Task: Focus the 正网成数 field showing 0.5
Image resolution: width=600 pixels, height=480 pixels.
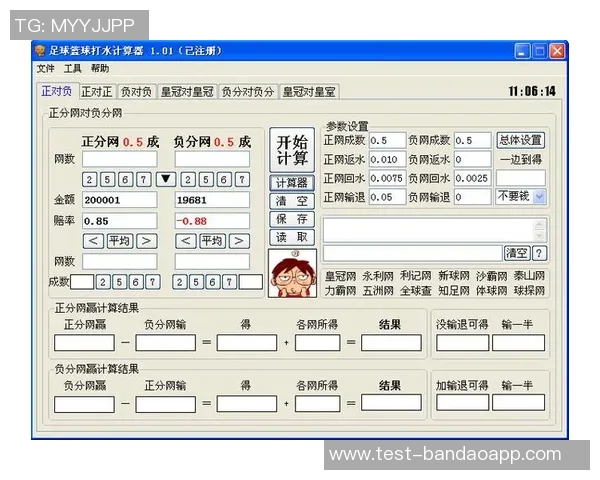Action: [387, 140]
